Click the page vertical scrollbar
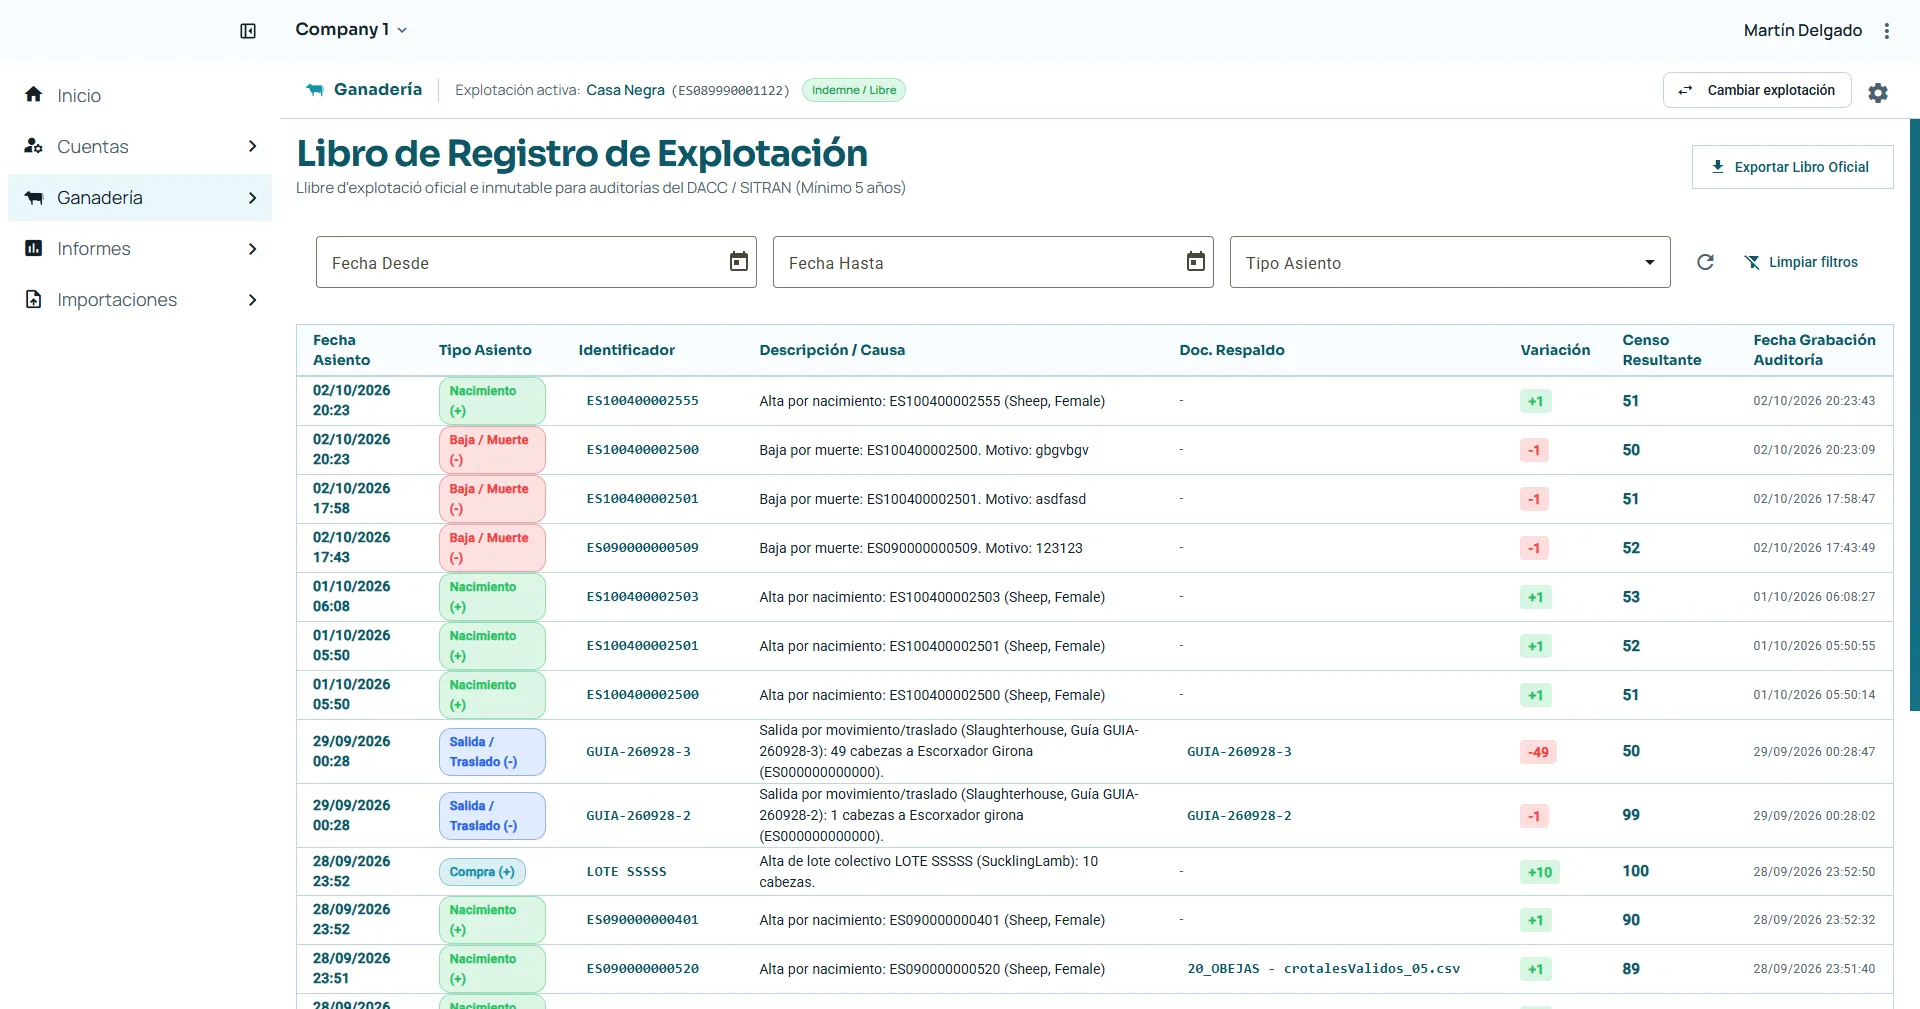Screen dimensions: 1920x1009 1915,415
